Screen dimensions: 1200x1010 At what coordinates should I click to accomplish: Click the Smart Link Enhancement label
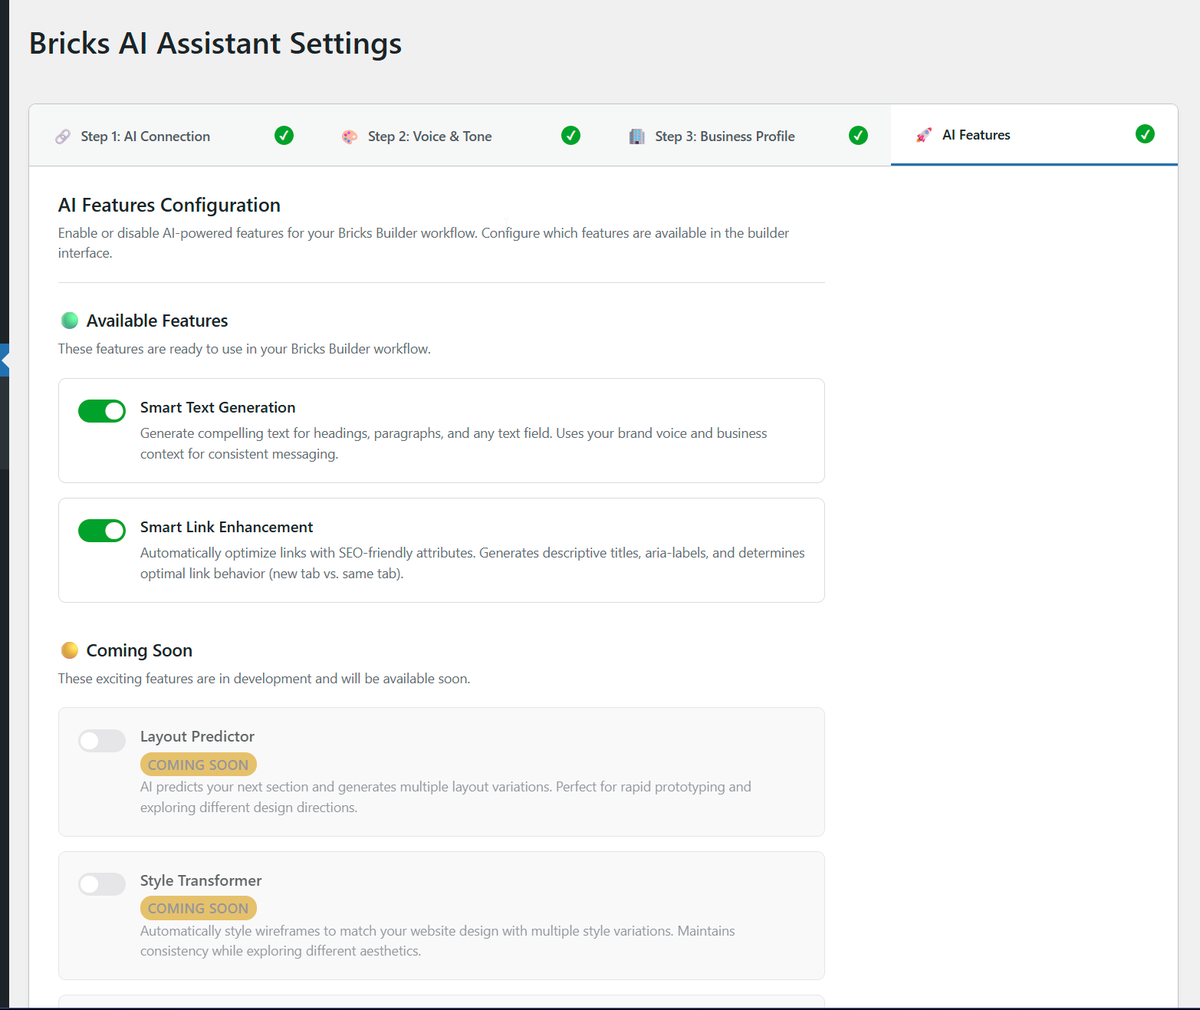pyautogui.click(x=227, y=527)
